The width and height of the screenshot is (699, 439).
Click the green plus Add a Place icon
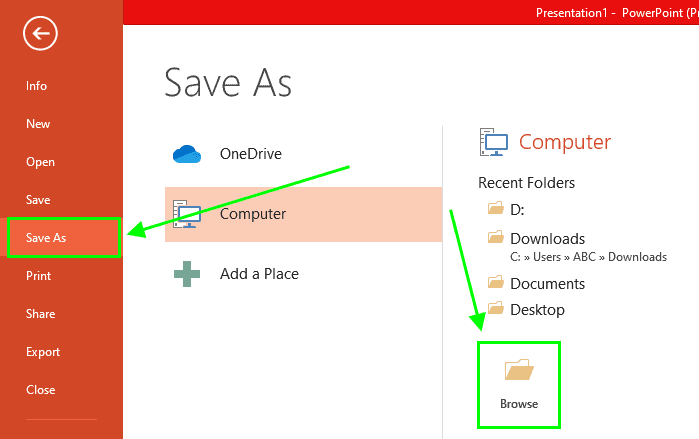pyautogui.click(x=187, y=274)
